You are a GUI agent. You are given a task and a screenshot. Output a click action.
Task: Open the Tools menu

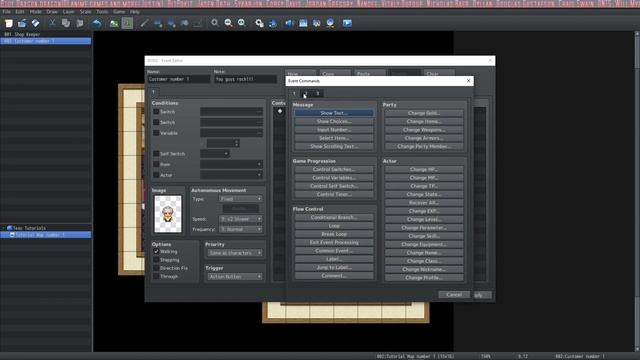click(x=102, y=12)
